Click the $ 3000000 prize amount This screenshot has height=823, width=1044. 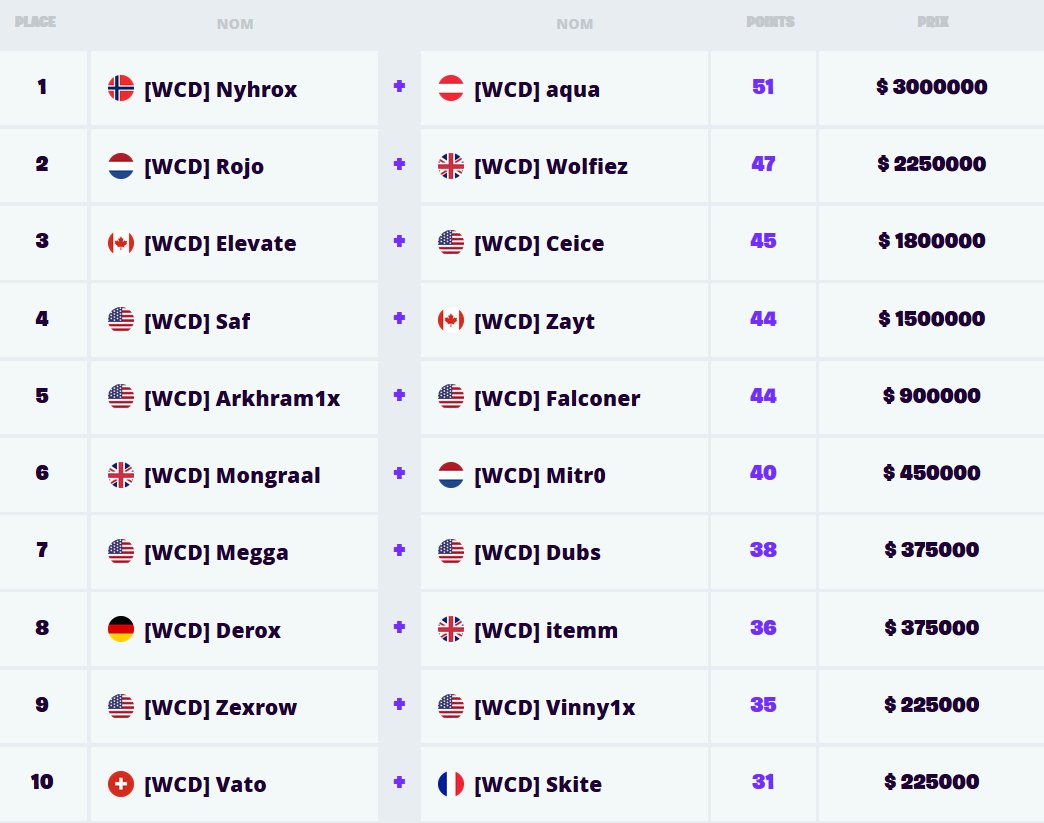(931, 87)
